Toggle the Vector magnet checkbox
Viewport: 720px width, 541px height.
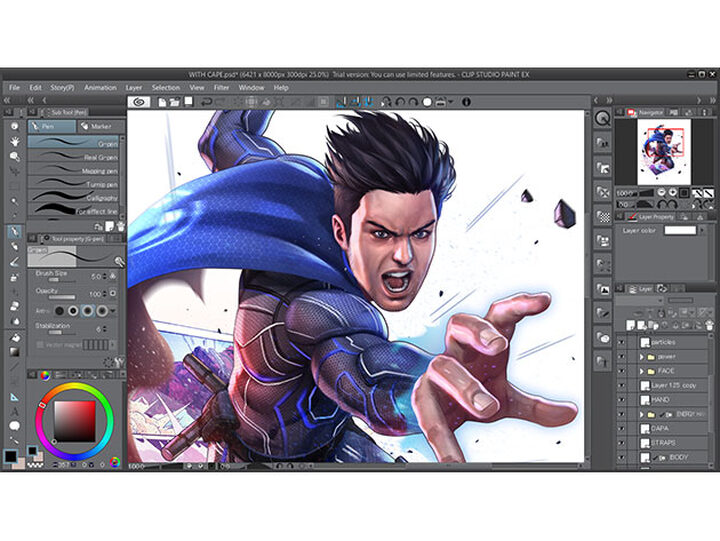point(40,344)
